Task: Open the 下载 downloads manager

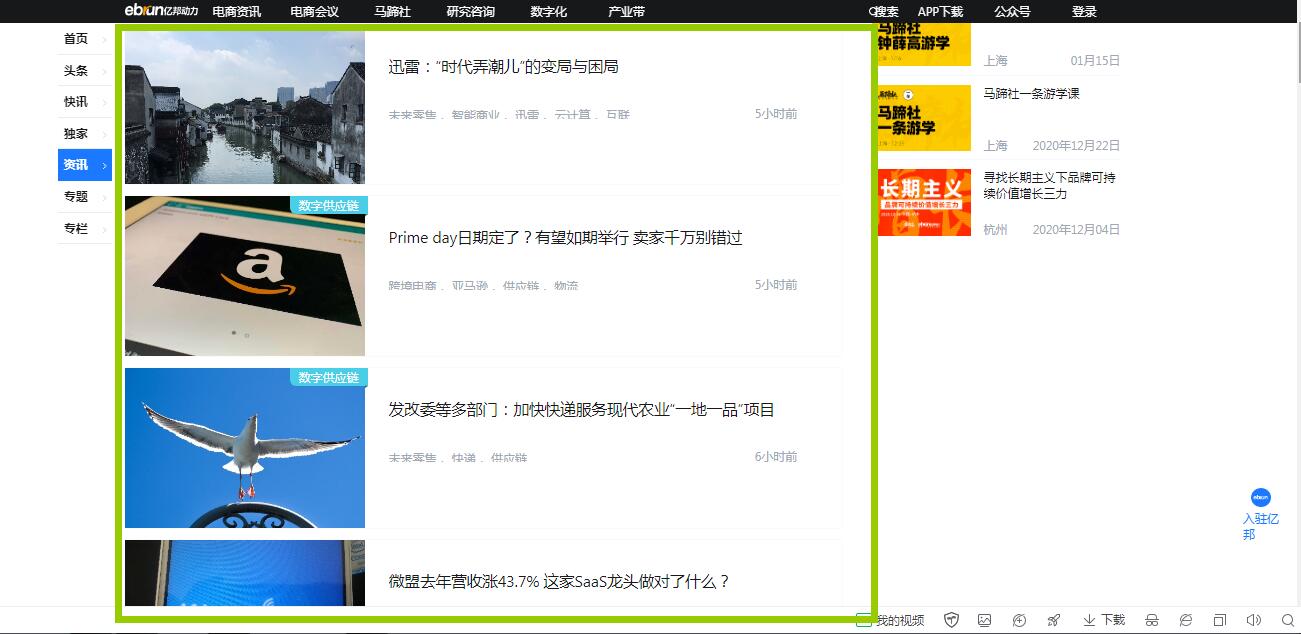Action: tap(1104, 620)
